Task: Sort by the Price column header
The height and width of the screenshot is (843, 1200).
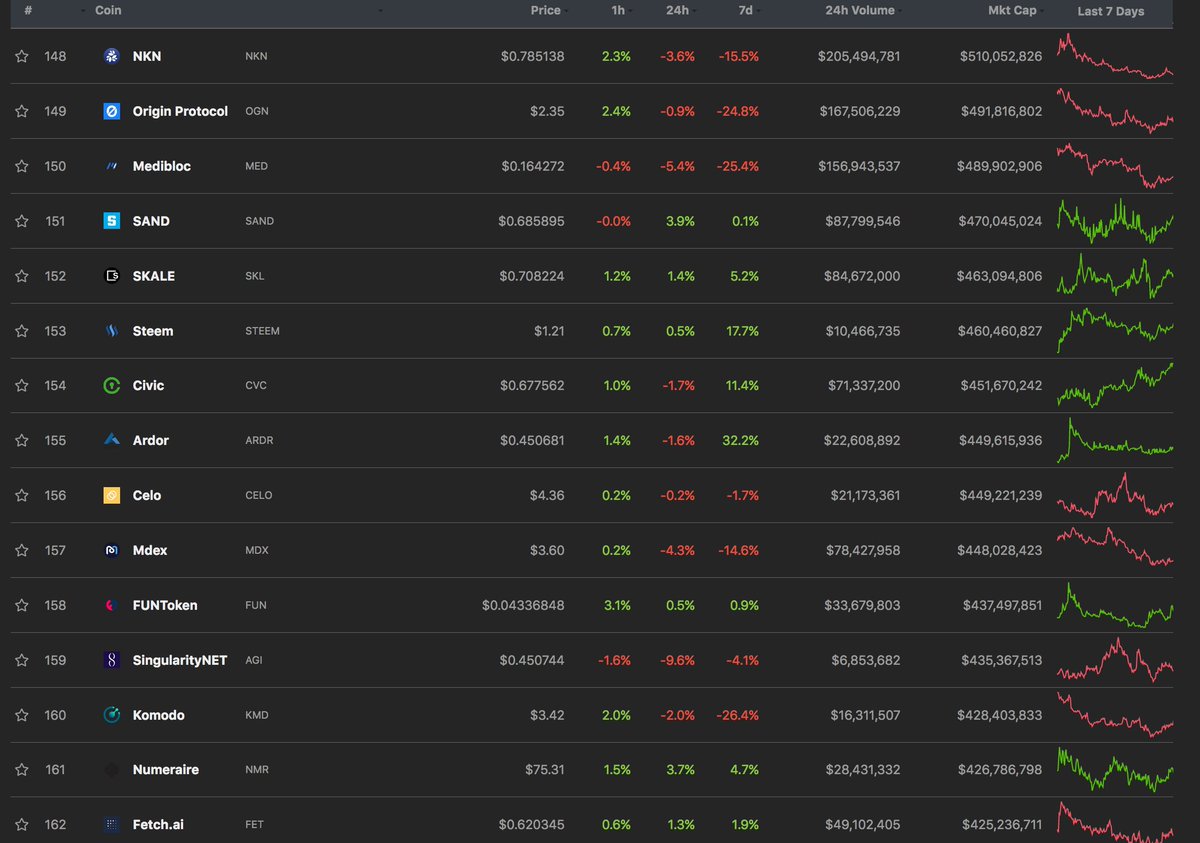Action: pyautogui.click(x=545, y=11)
